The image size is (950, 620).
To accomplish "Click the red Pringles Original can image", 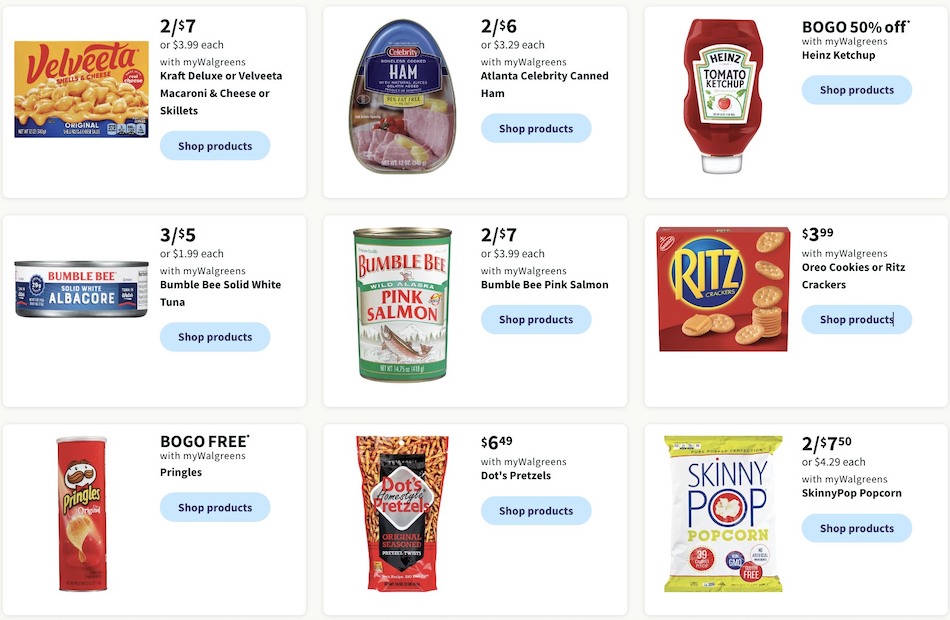I will click(82, 513).
